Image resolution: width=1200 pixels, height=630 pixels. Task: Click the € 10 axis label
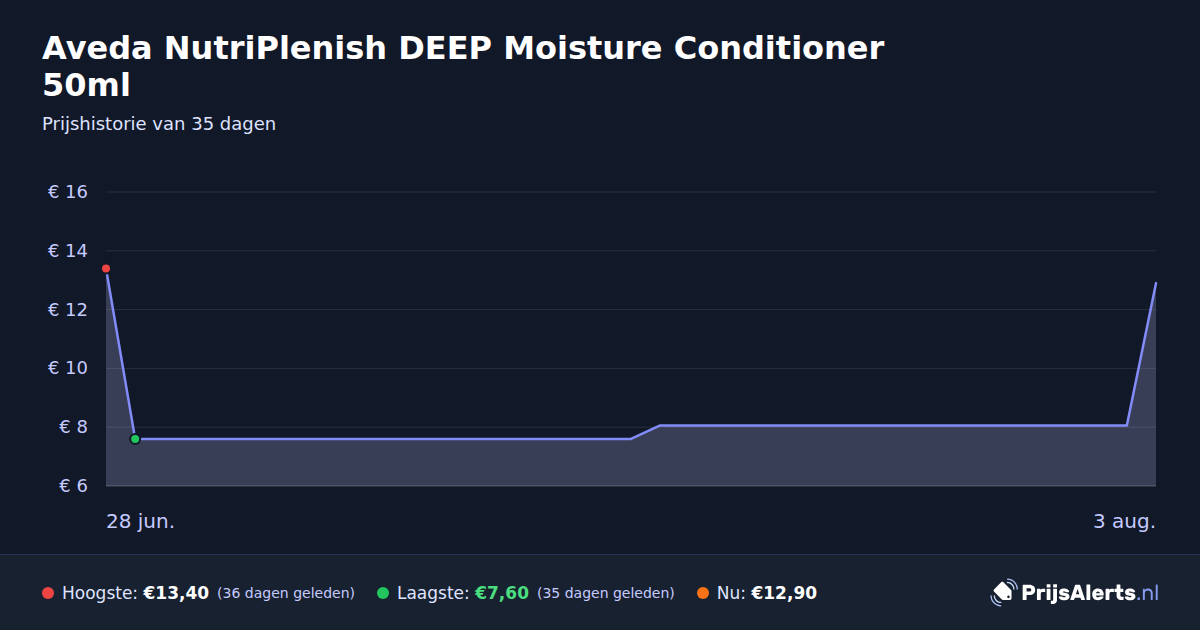[x=68, y=368]
